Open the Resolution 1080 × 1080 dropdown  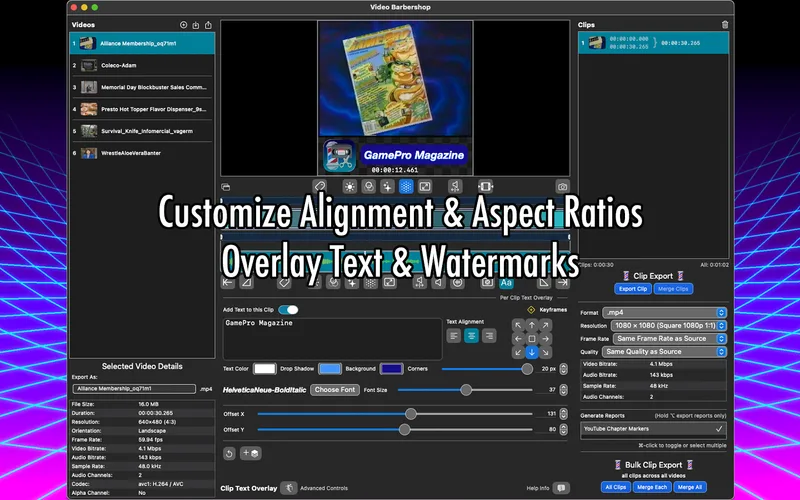[x=669, y=326]
